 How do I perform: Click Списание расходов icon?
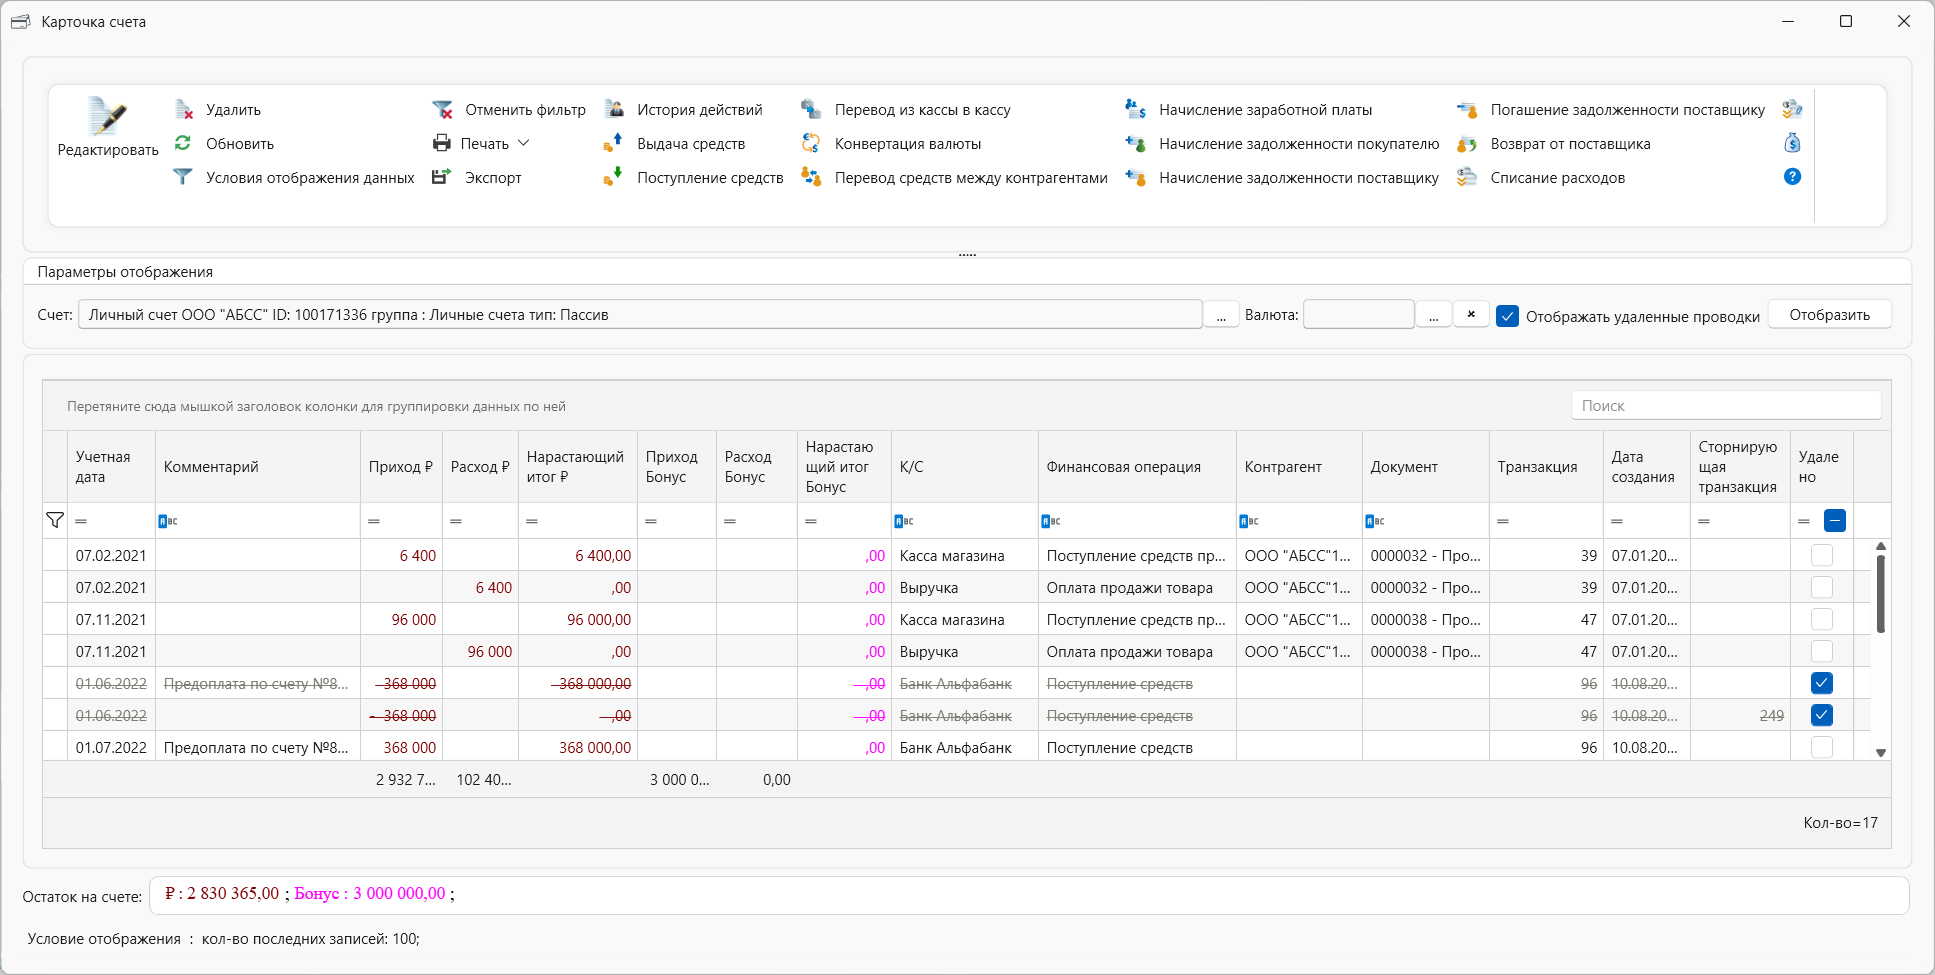[1467, 177]
